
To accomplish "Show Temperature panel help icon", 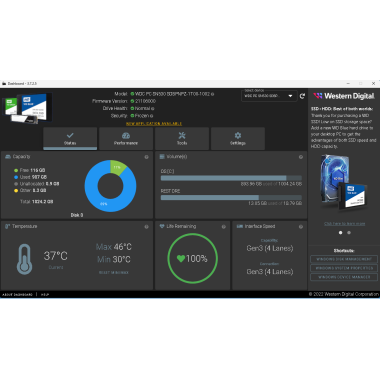I will click(x=146, y=227).
